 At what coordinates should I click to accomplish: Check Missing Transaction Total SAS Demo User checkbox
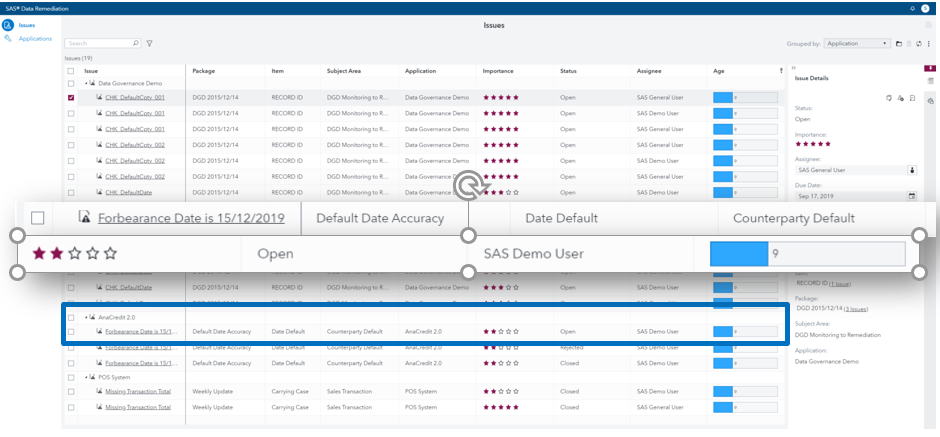click(71, 391)
